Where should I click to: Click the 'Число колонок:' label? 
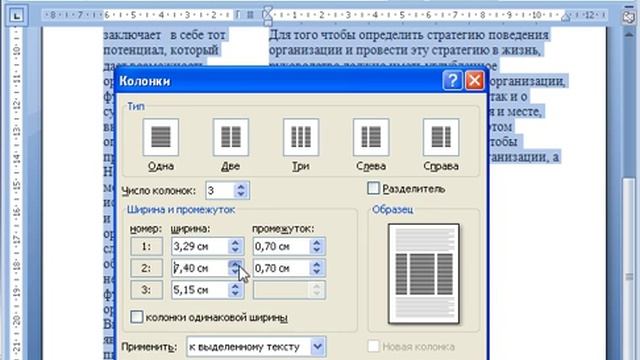pyautogui.click(x=159, y=191)
